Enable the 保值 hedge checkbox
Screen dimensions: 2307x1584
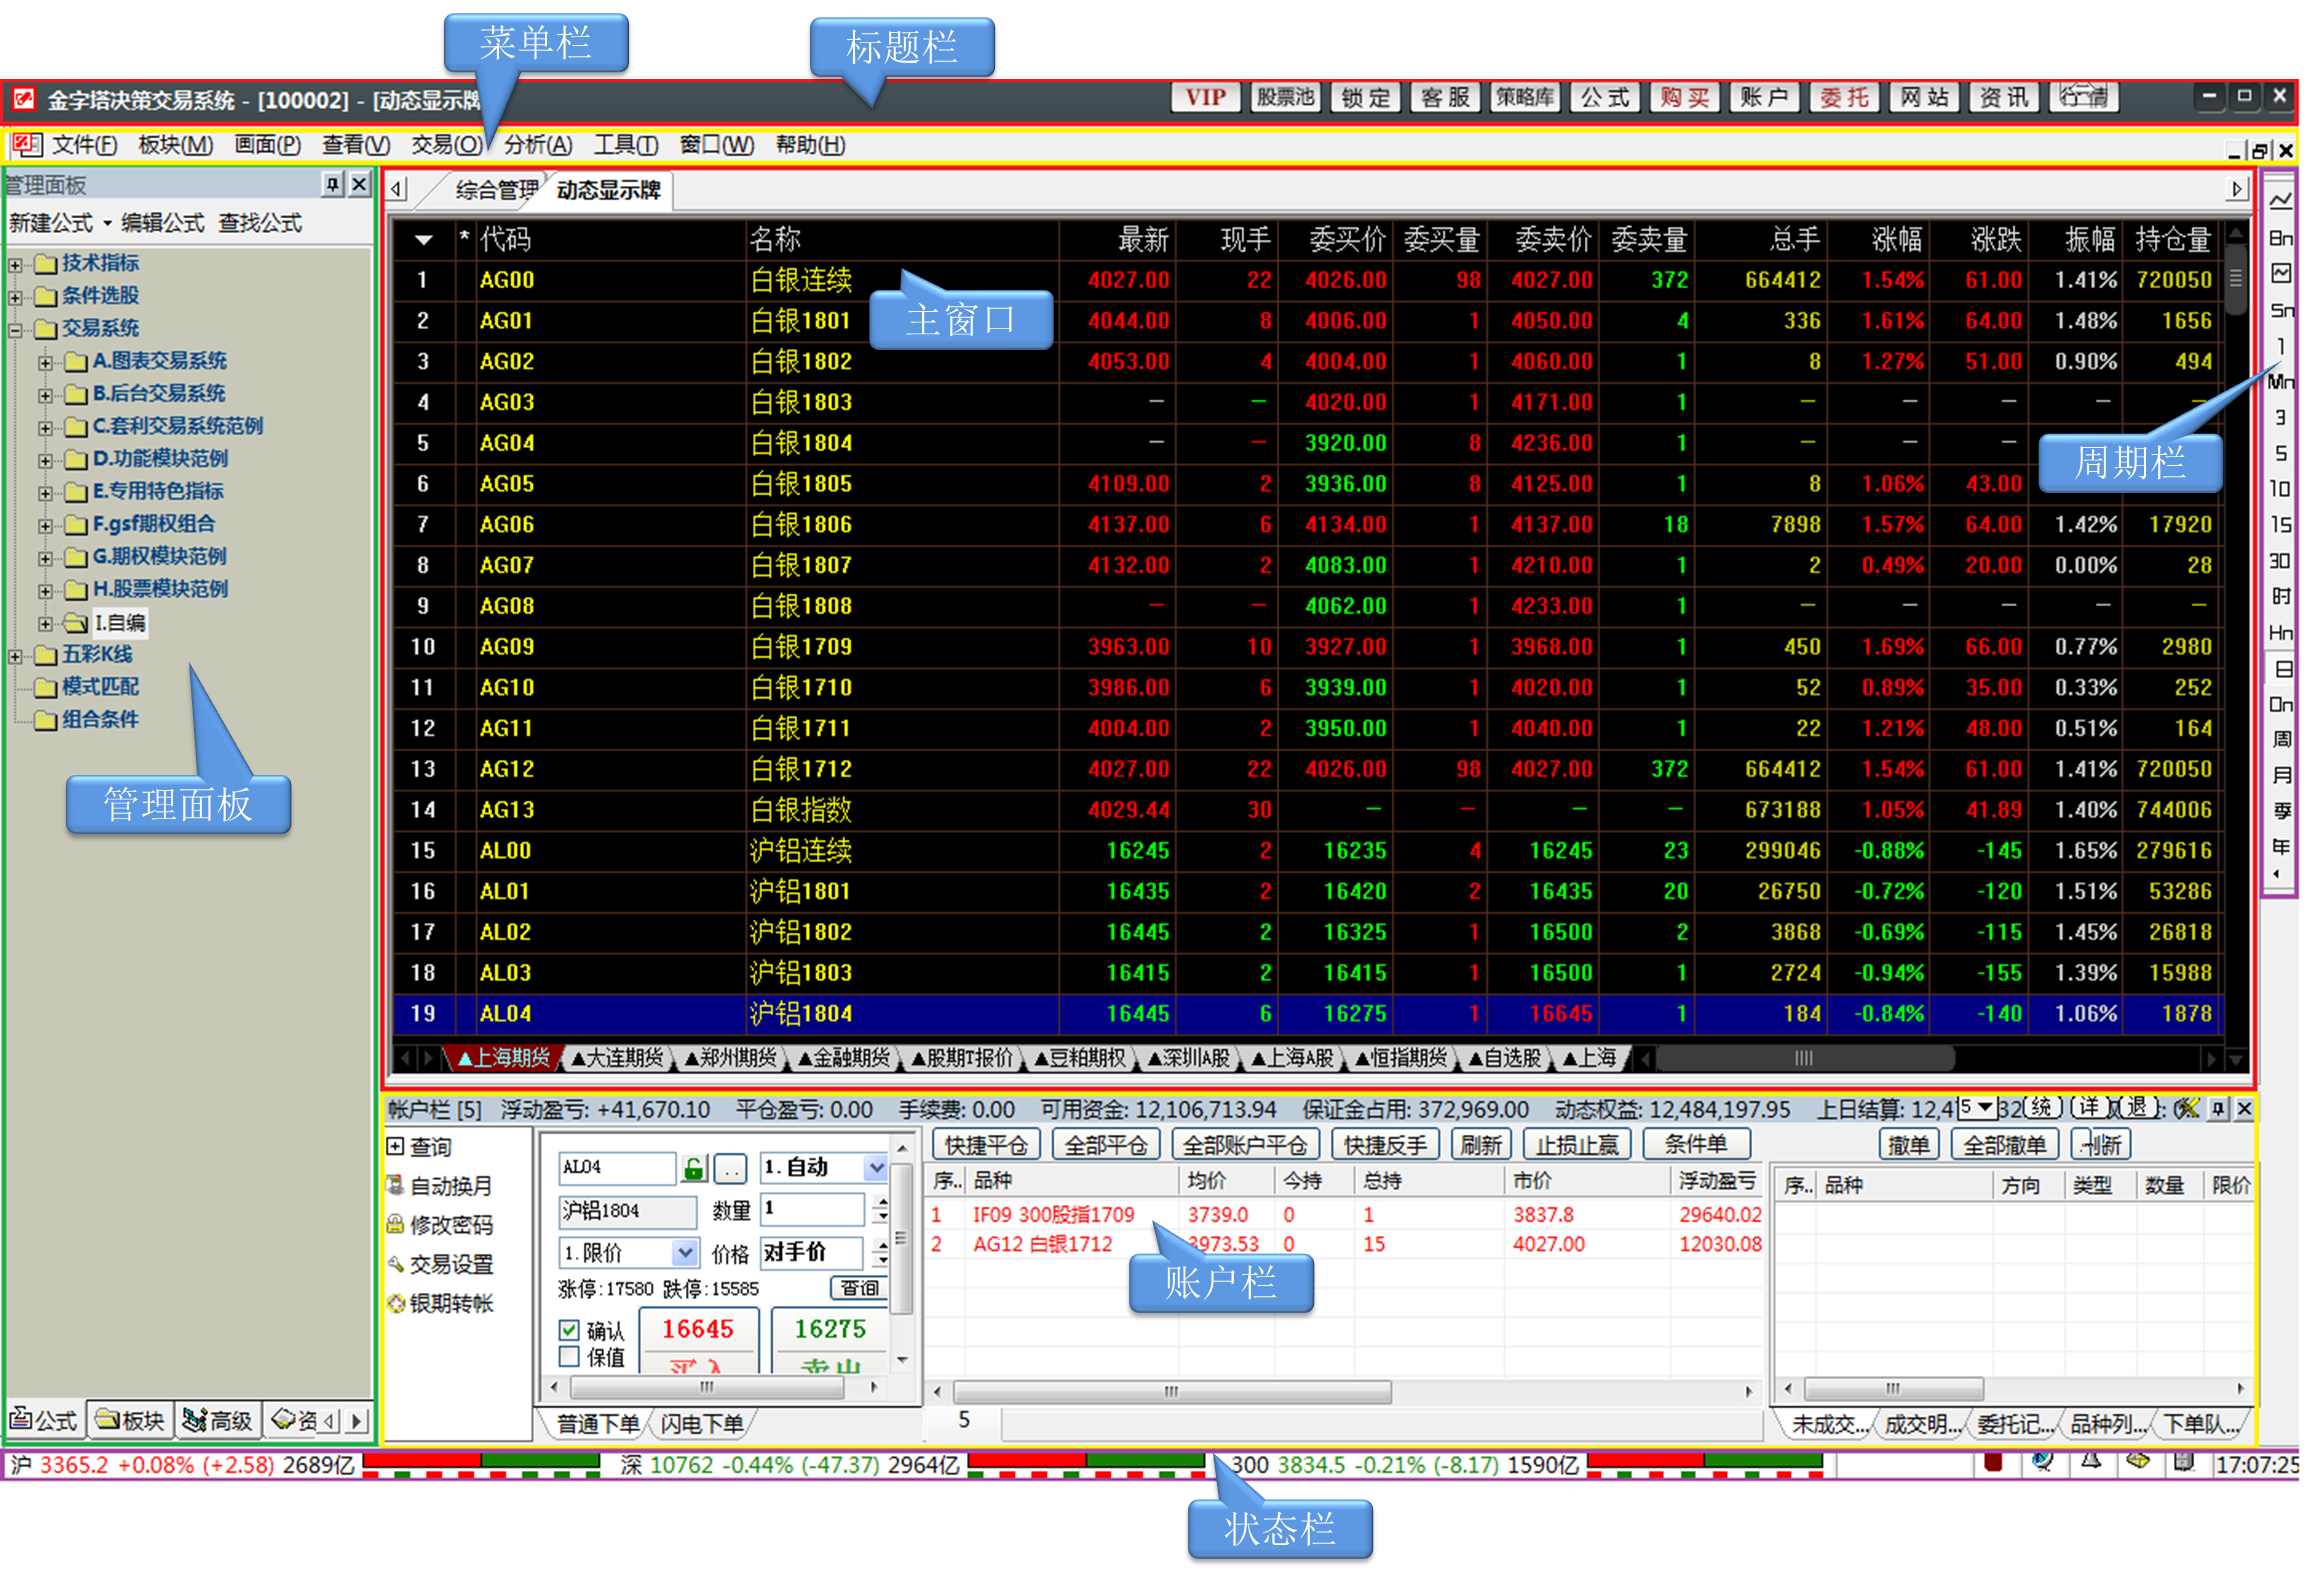pos(569,1356)
